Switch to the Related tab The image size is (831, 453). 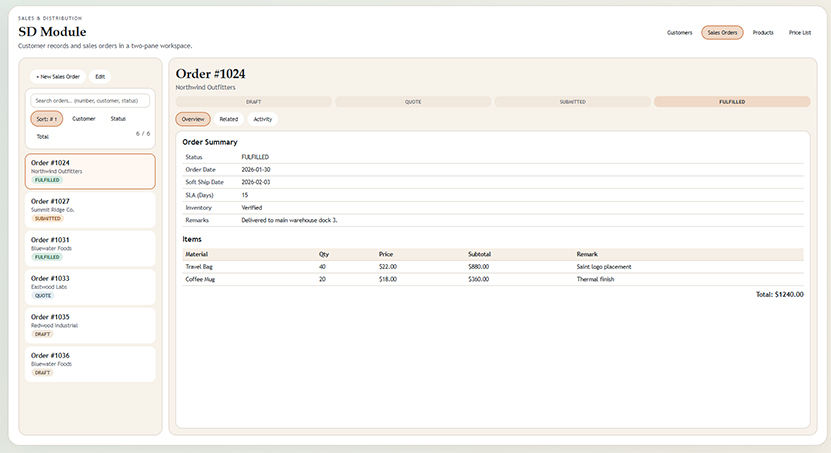(x=229, y=119)
